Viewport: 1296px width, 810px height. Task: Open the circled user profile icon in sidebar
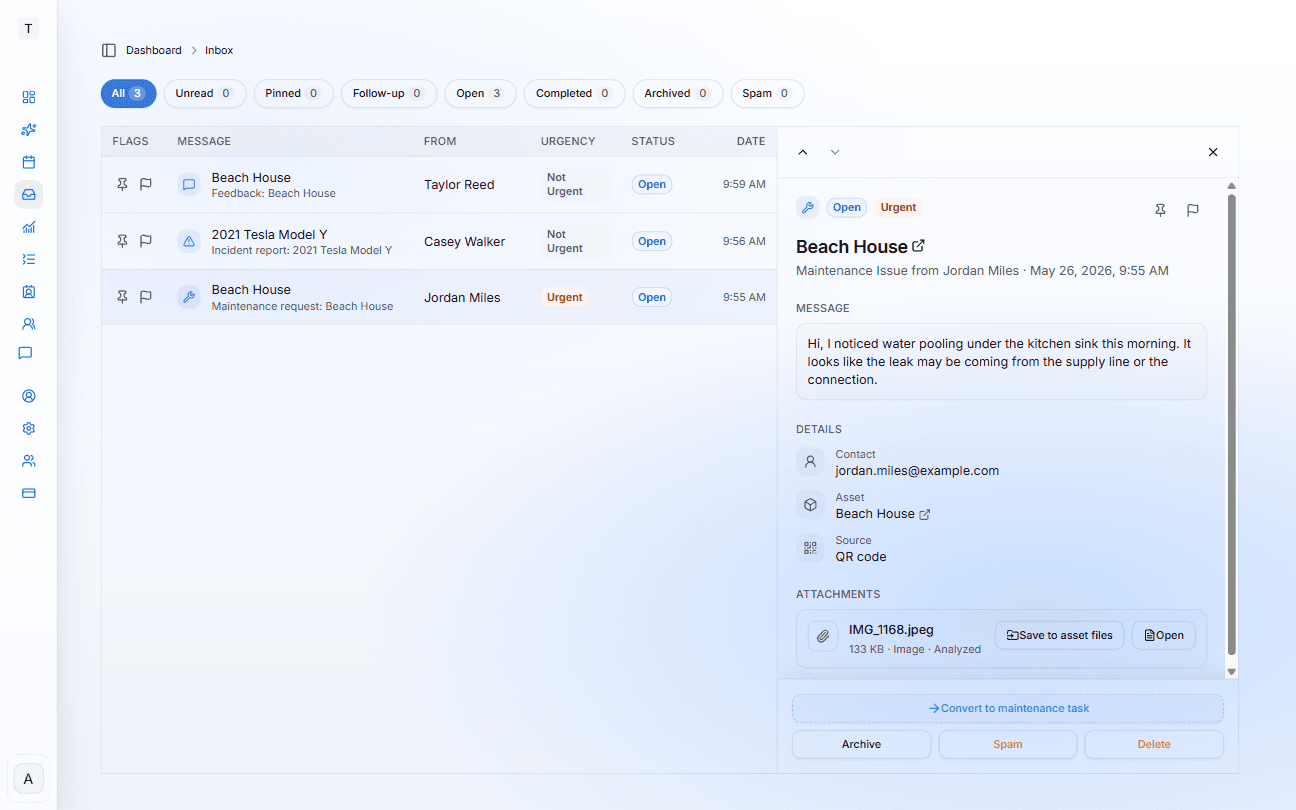coord(29,396)
